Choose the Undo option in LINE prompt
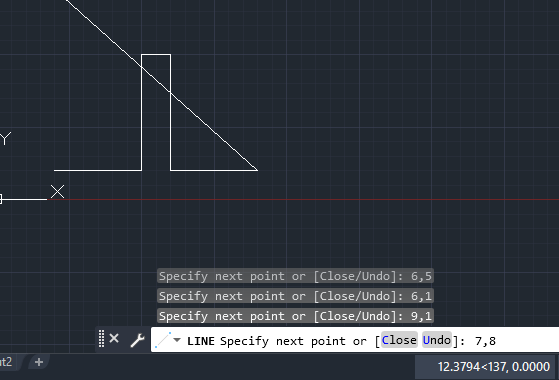 click(437, 340)
